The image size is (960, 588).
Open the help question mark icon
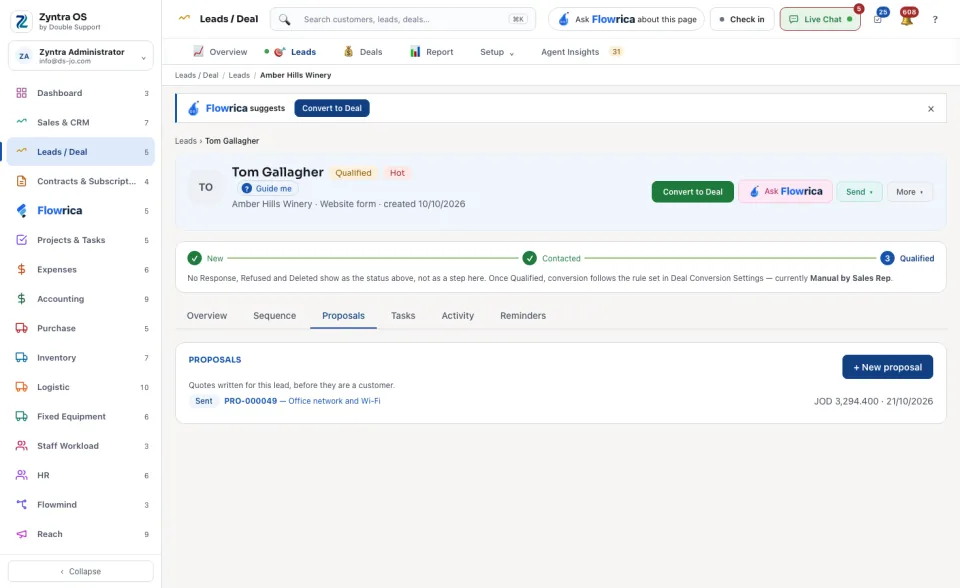click(935, 20)
